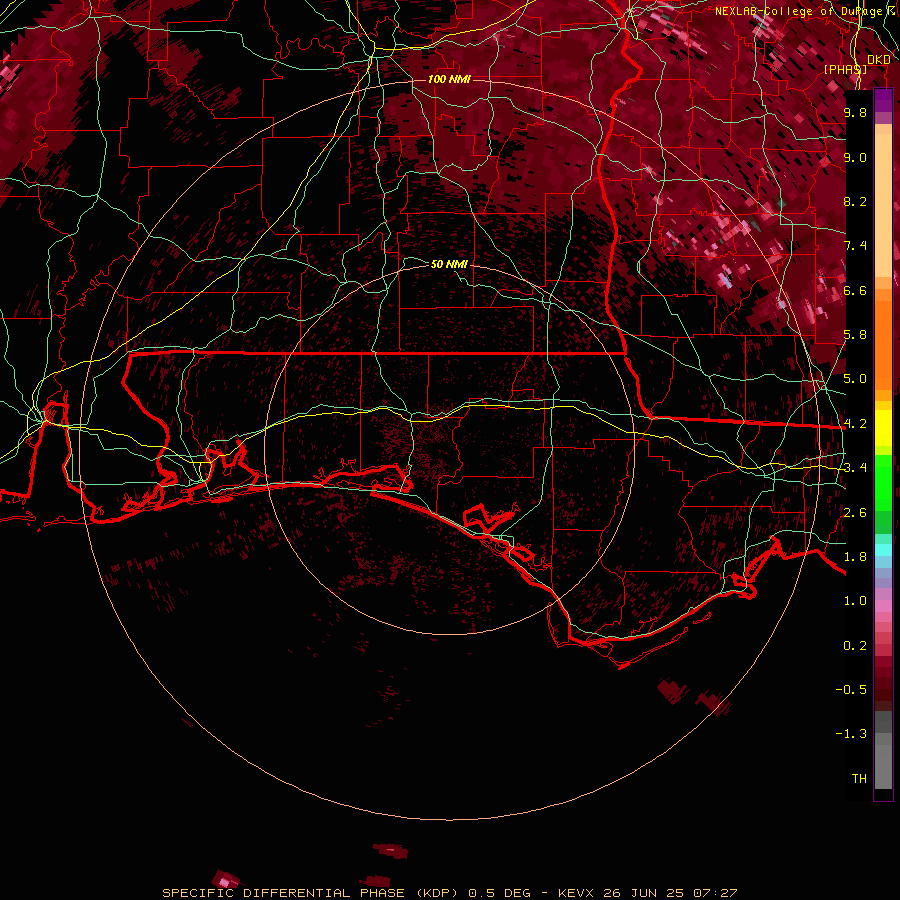Click the 7.4 value on the color scale
The height and width of the screenshot is (900, 900).
(855, 246)
